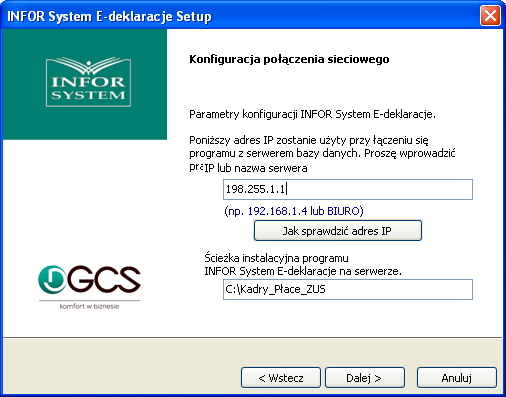Click the installation path field C:\Kadry_Płace_ZUS
The height and width of the screenshot is (397, 506).
click(348, 289)
